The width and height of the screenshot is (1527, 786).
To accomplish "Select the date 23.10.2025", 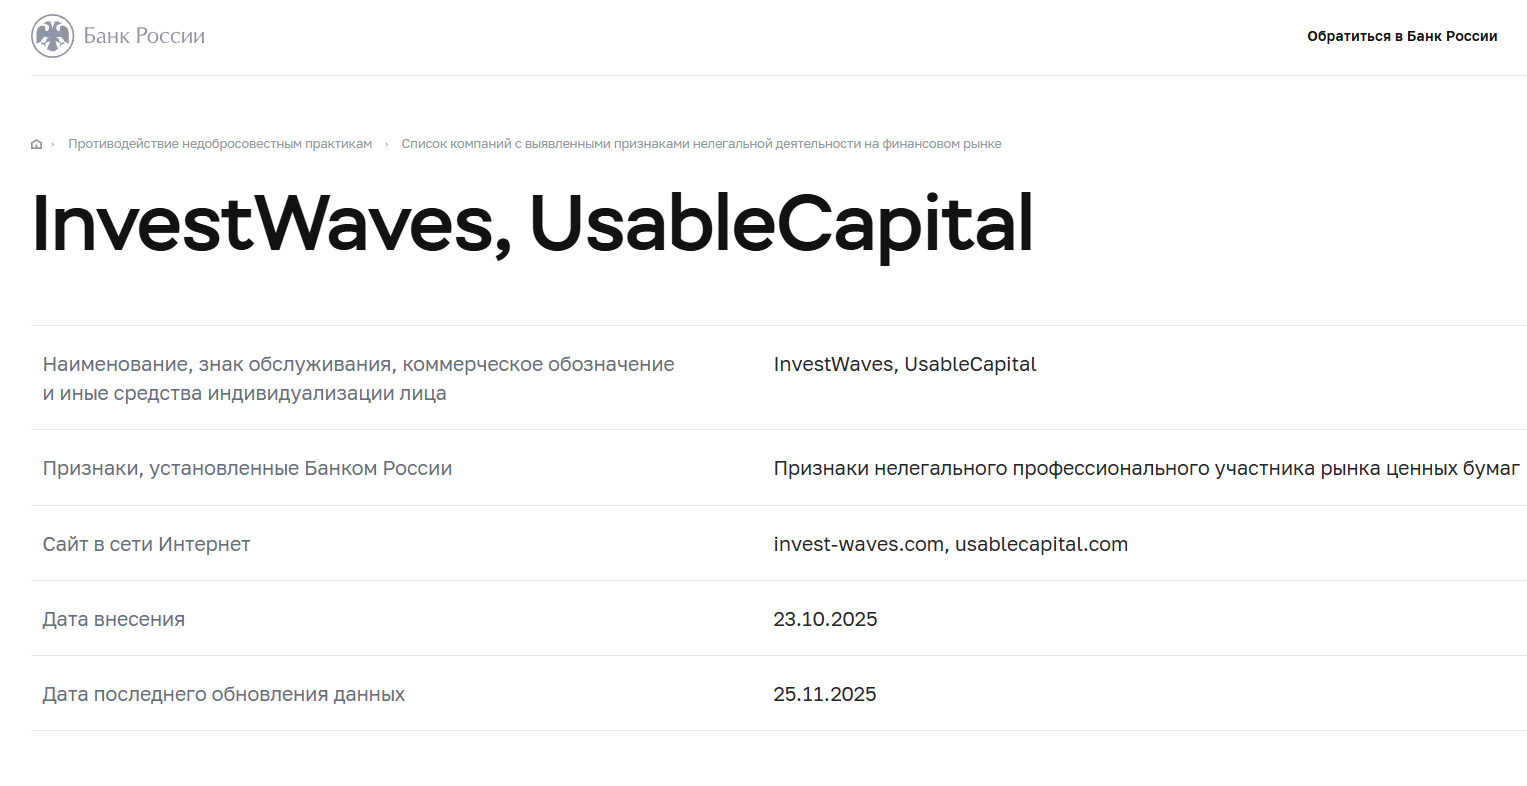I will (825, 619).
